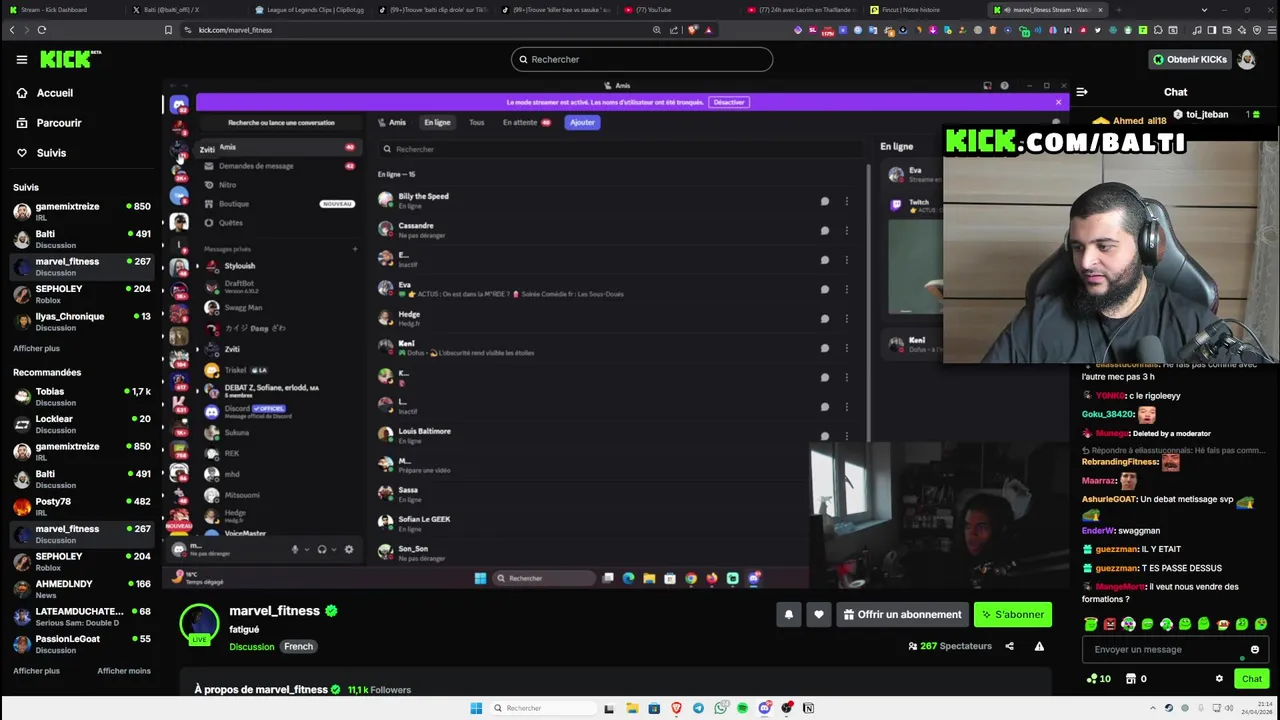The height and width of the screenshot is (720, 1280).
Task: Open Spotify from the Windows taskbar
Action: 742,708
